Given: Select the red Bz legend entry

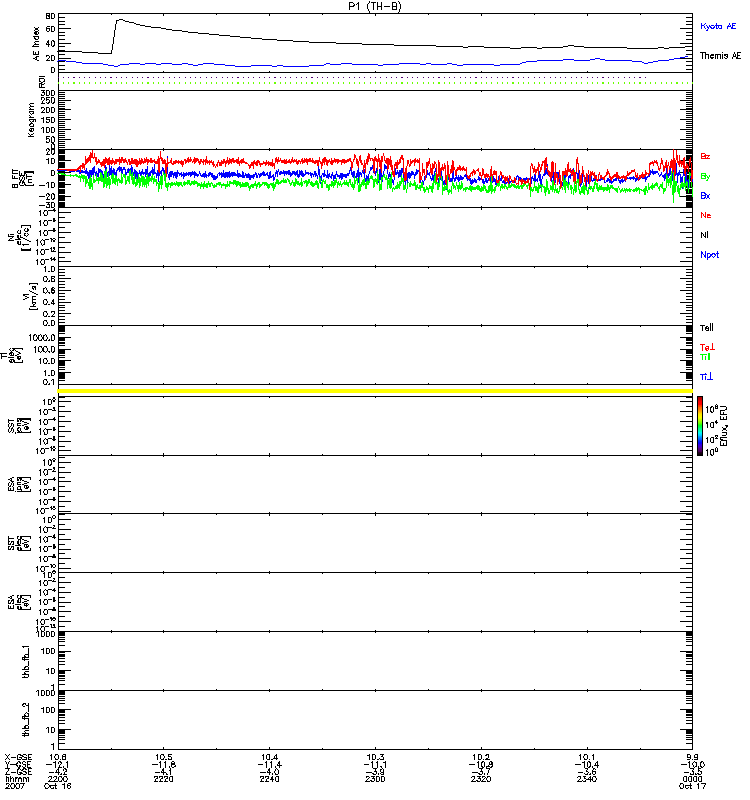Looking at the screenshot, I should click(x=705, y=156).
